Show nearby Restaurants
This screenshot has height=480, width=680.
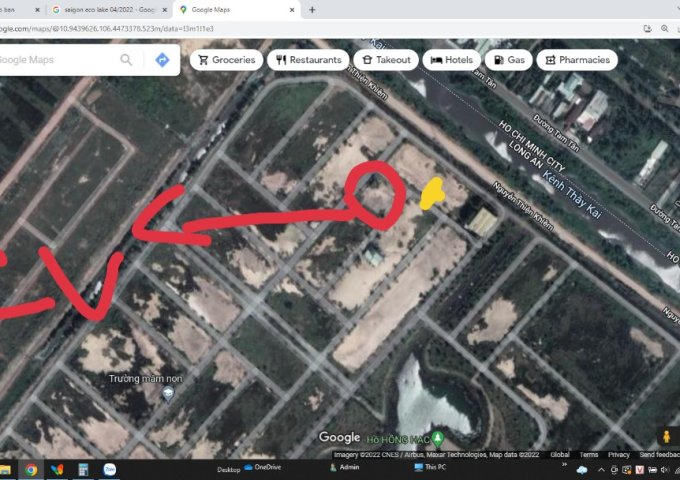(309, 60)
